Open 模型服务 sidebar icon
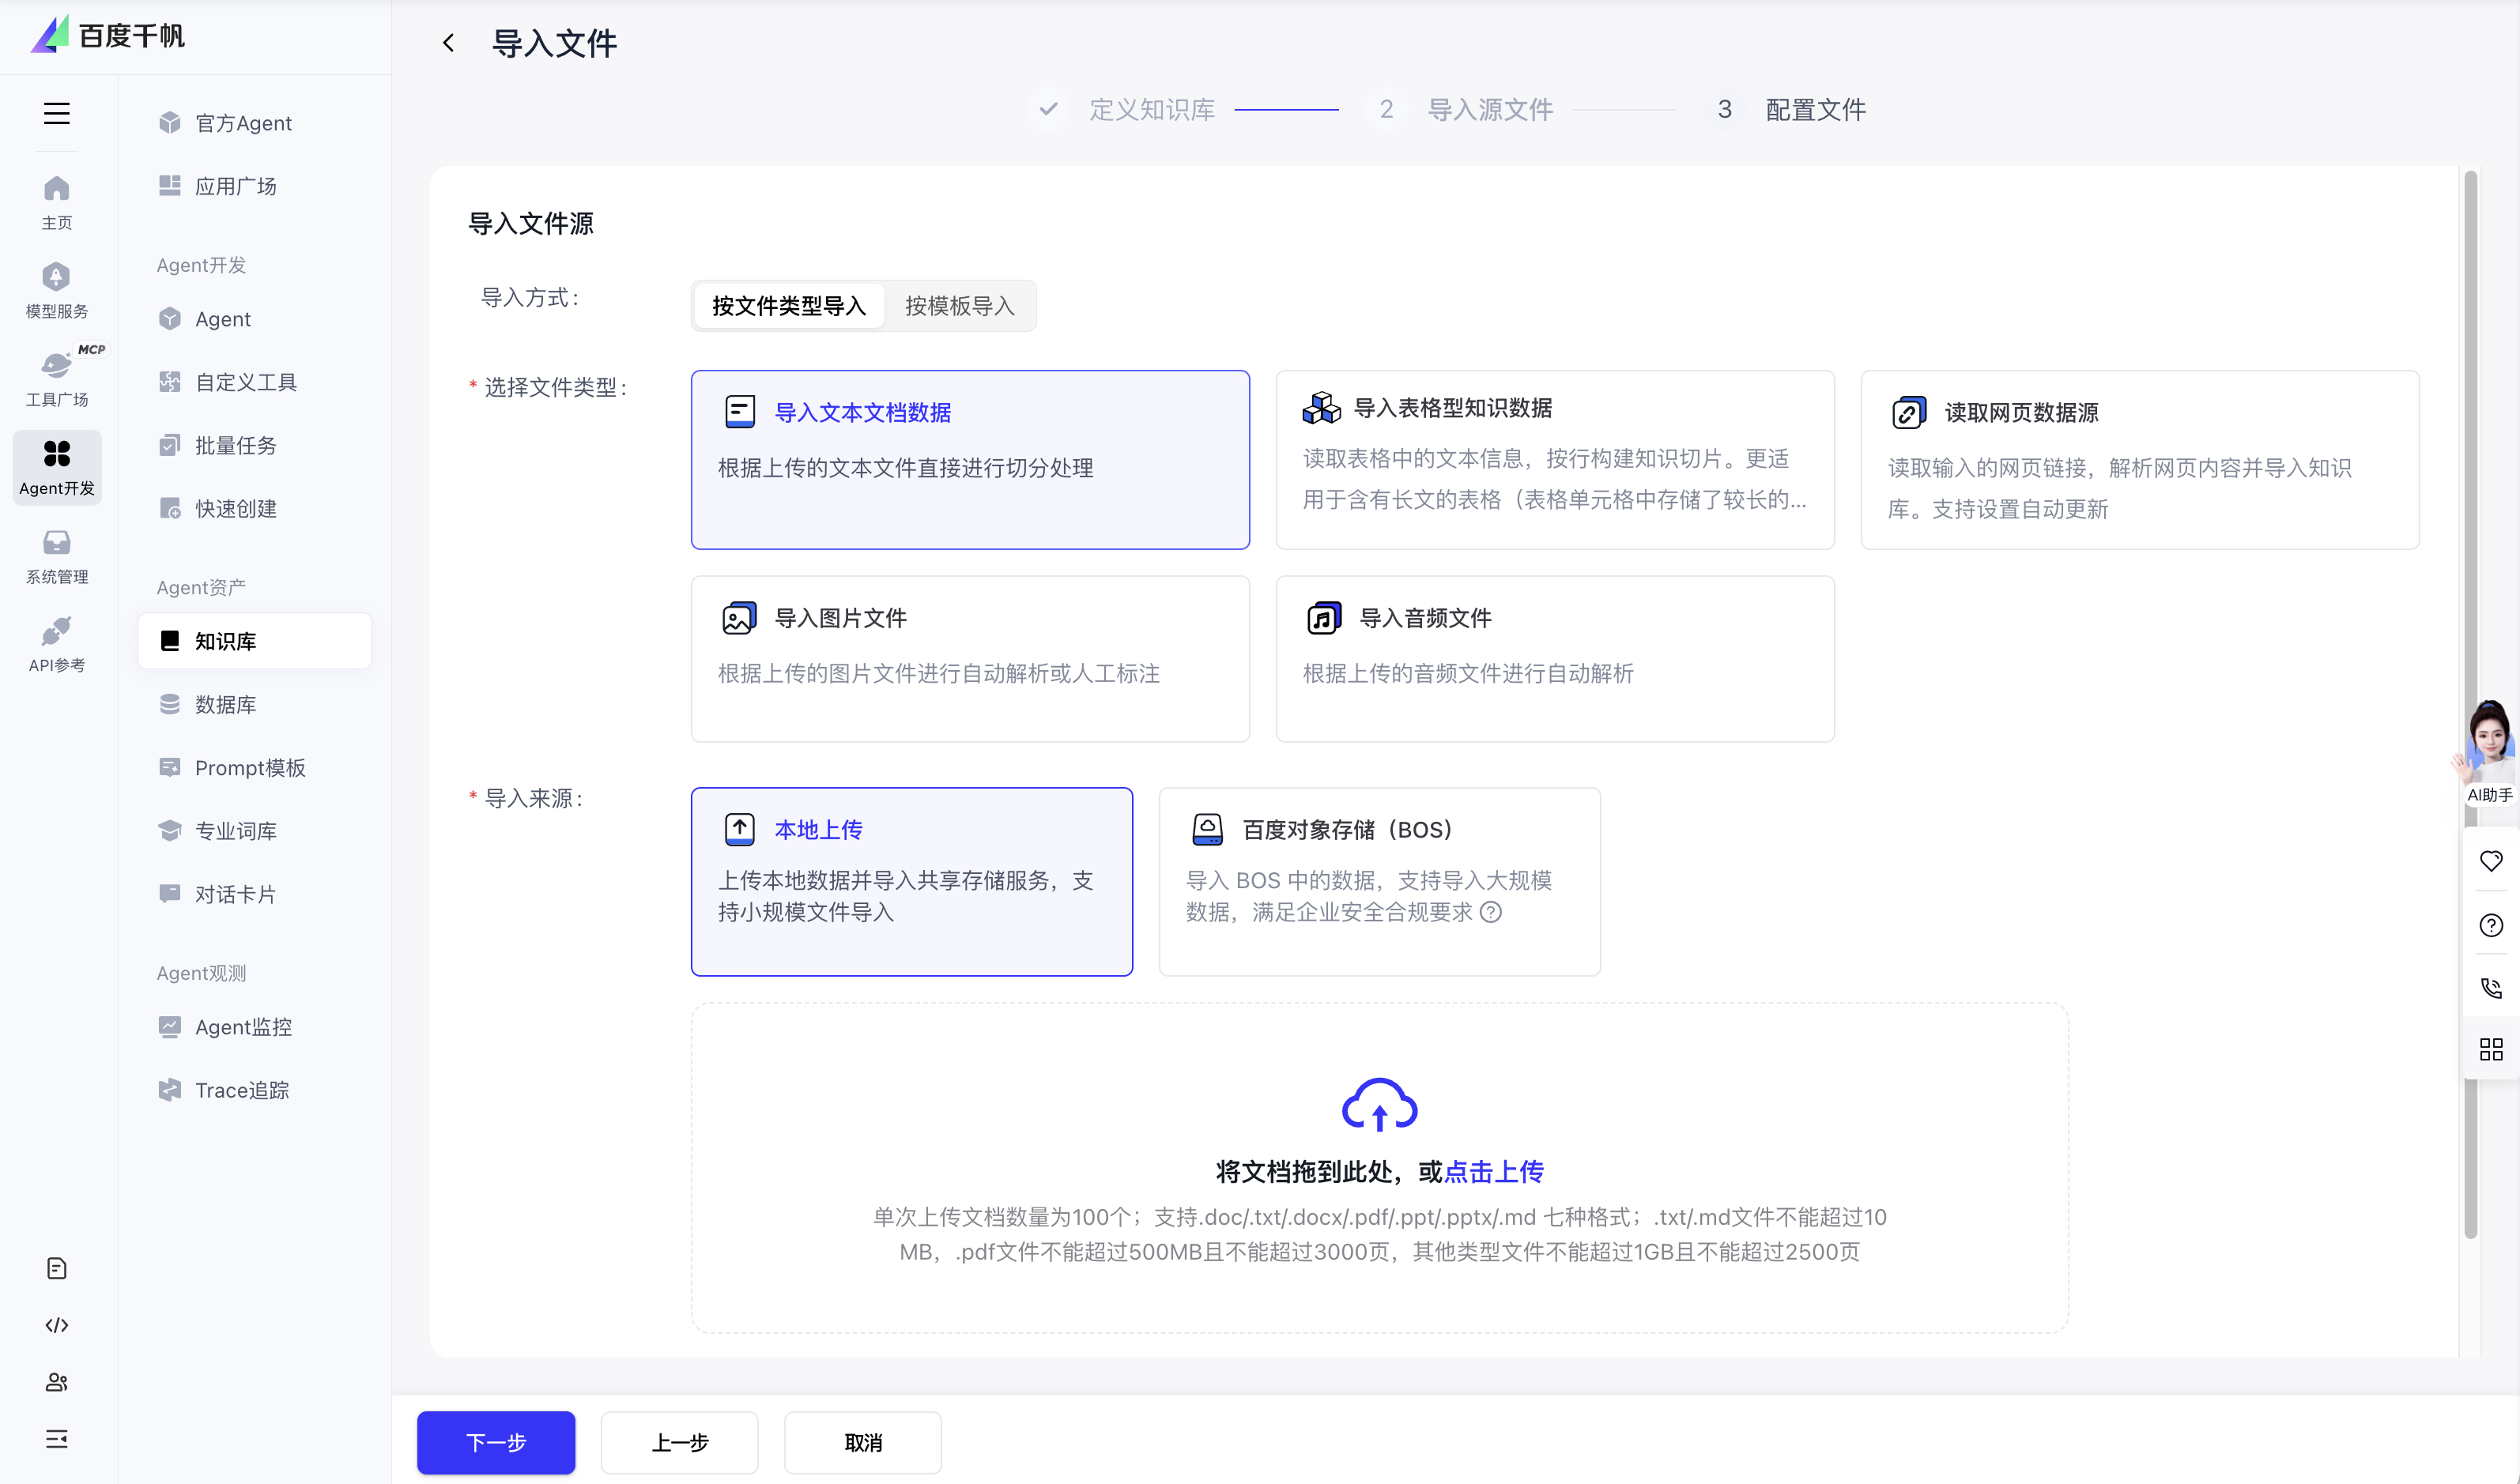 pos(56,288)
